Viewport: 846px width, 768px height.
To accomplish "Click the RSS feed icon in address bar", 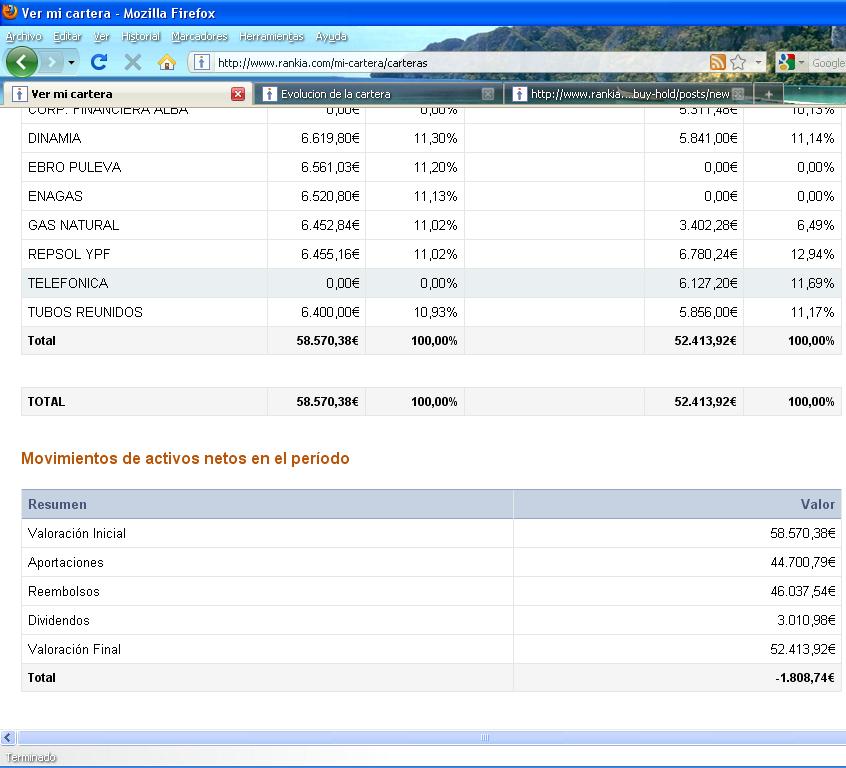I will (717, 62).
